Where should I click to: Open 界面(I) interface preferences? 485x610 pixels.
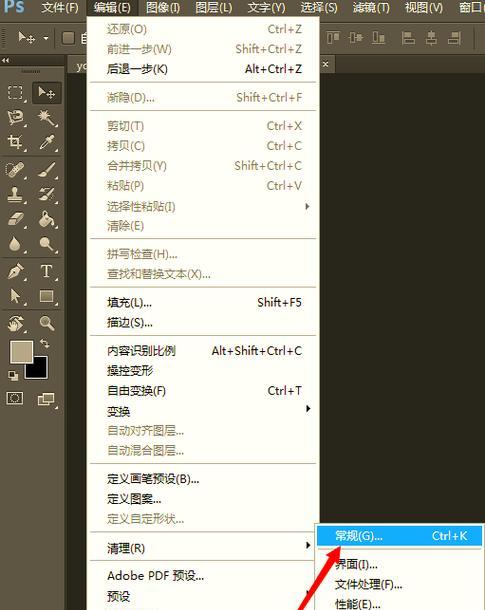pos(400,564)
